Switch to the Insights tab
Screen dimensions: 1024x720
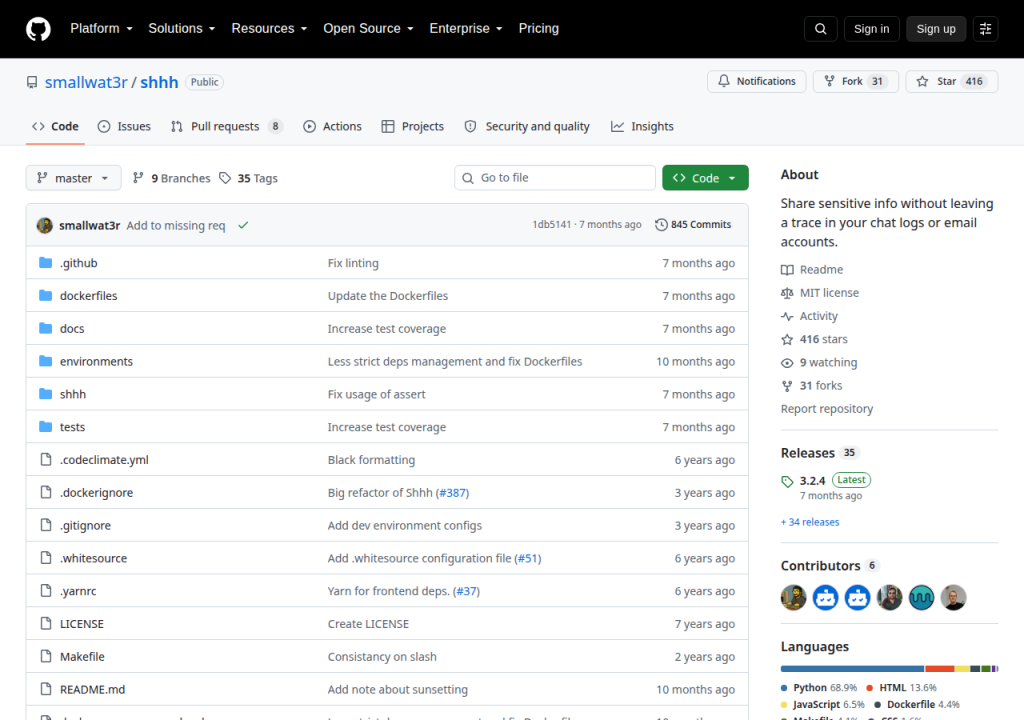click(643, 126)
